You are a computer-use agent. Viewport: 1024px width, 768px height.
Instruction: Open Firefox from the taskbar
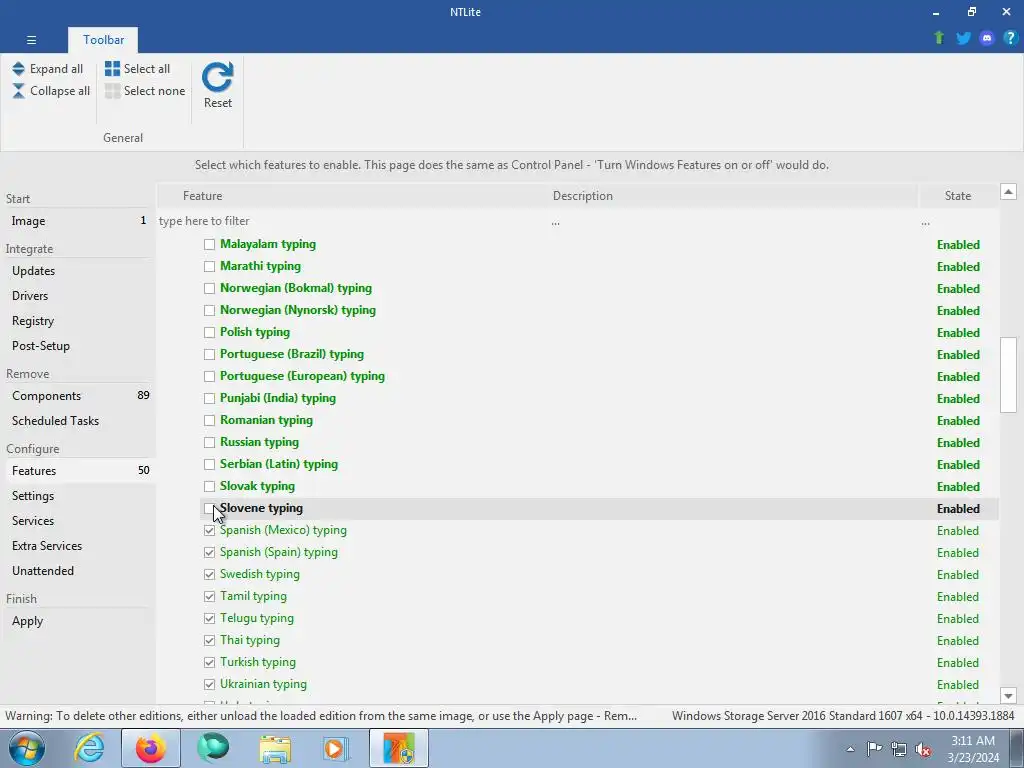[151, 748]
